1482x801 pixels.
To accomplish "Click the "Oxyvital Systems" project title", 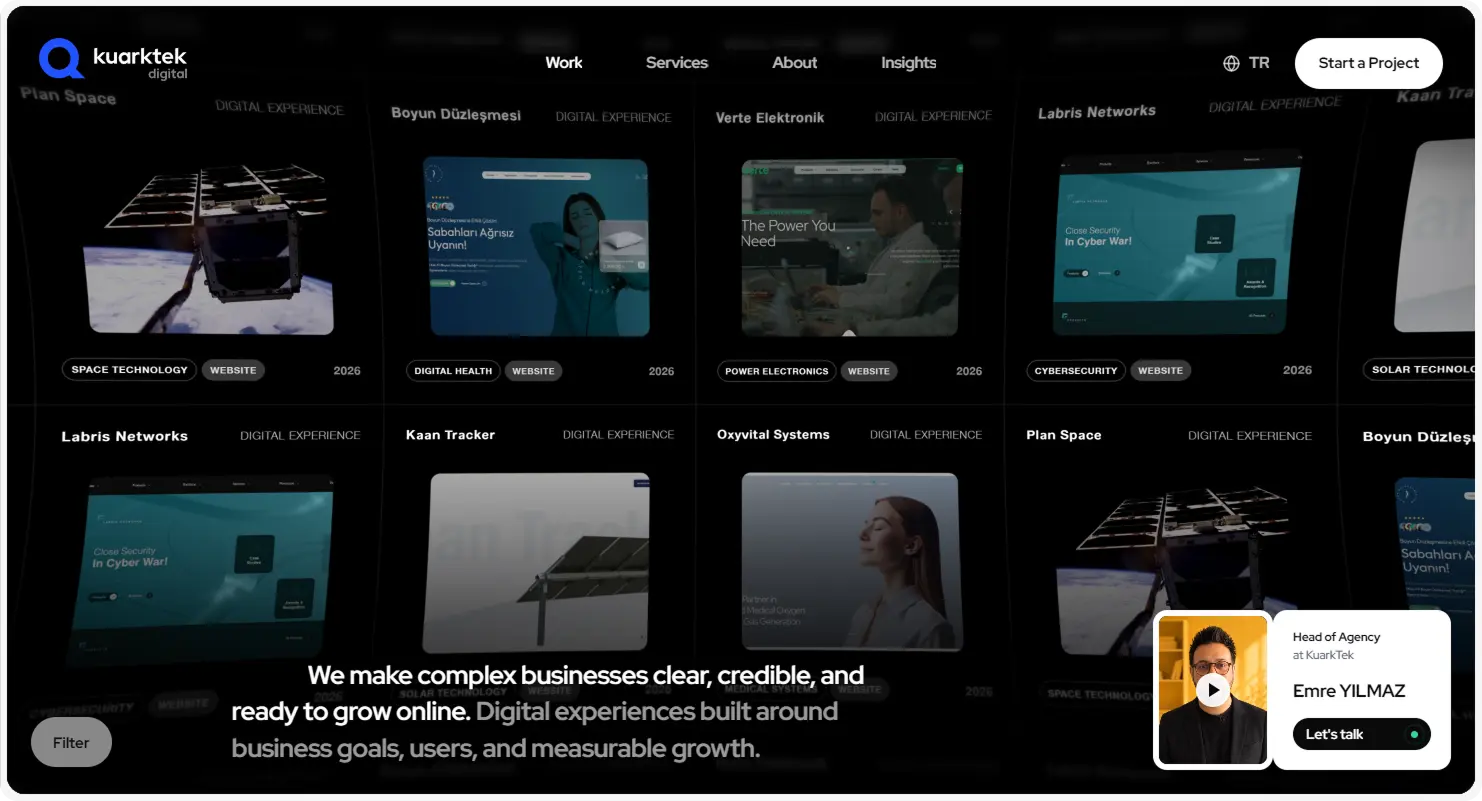I will [x=773, y=435].
